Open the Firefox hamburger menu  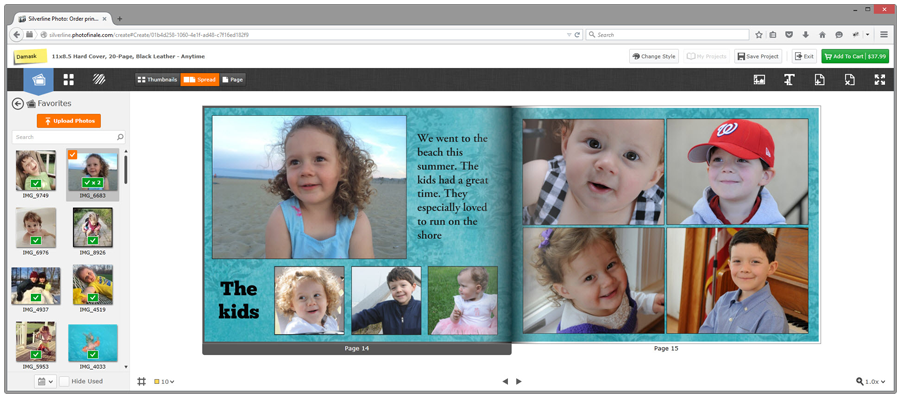884,35
